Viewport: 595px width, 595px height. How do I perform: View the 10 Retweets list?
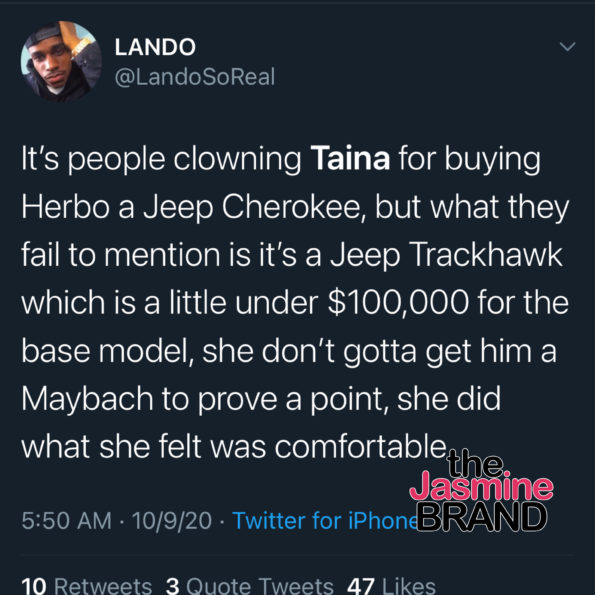pyautogui.click(x=87, y=586)
